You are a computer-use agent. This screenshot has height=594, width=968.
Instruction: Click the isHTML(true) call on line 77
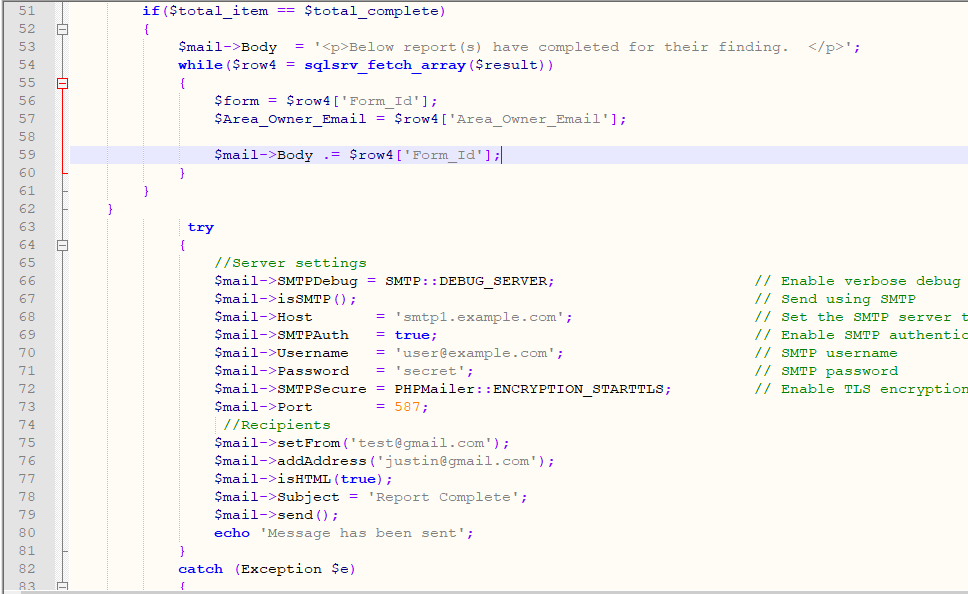pyautogui.click(x=331, y=479)
